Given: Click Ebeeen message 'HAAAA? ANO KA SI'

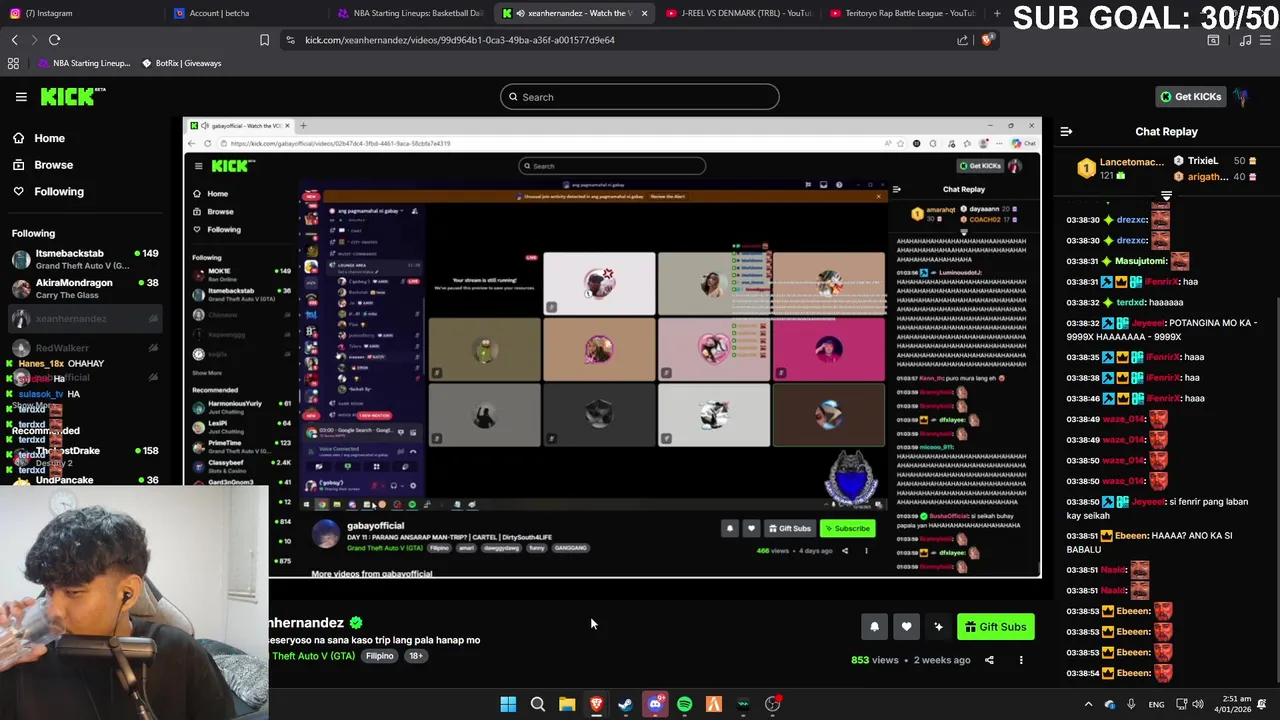Looking at the screenshot, I should (1160, 542).
